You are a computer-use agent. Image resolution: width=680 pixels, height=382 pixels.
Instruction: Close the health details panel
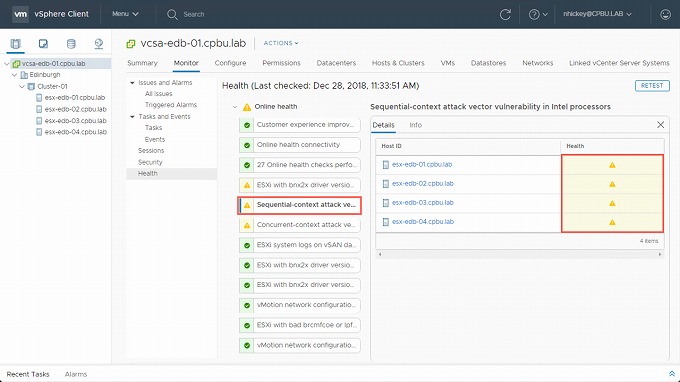[x=660, y=125]
